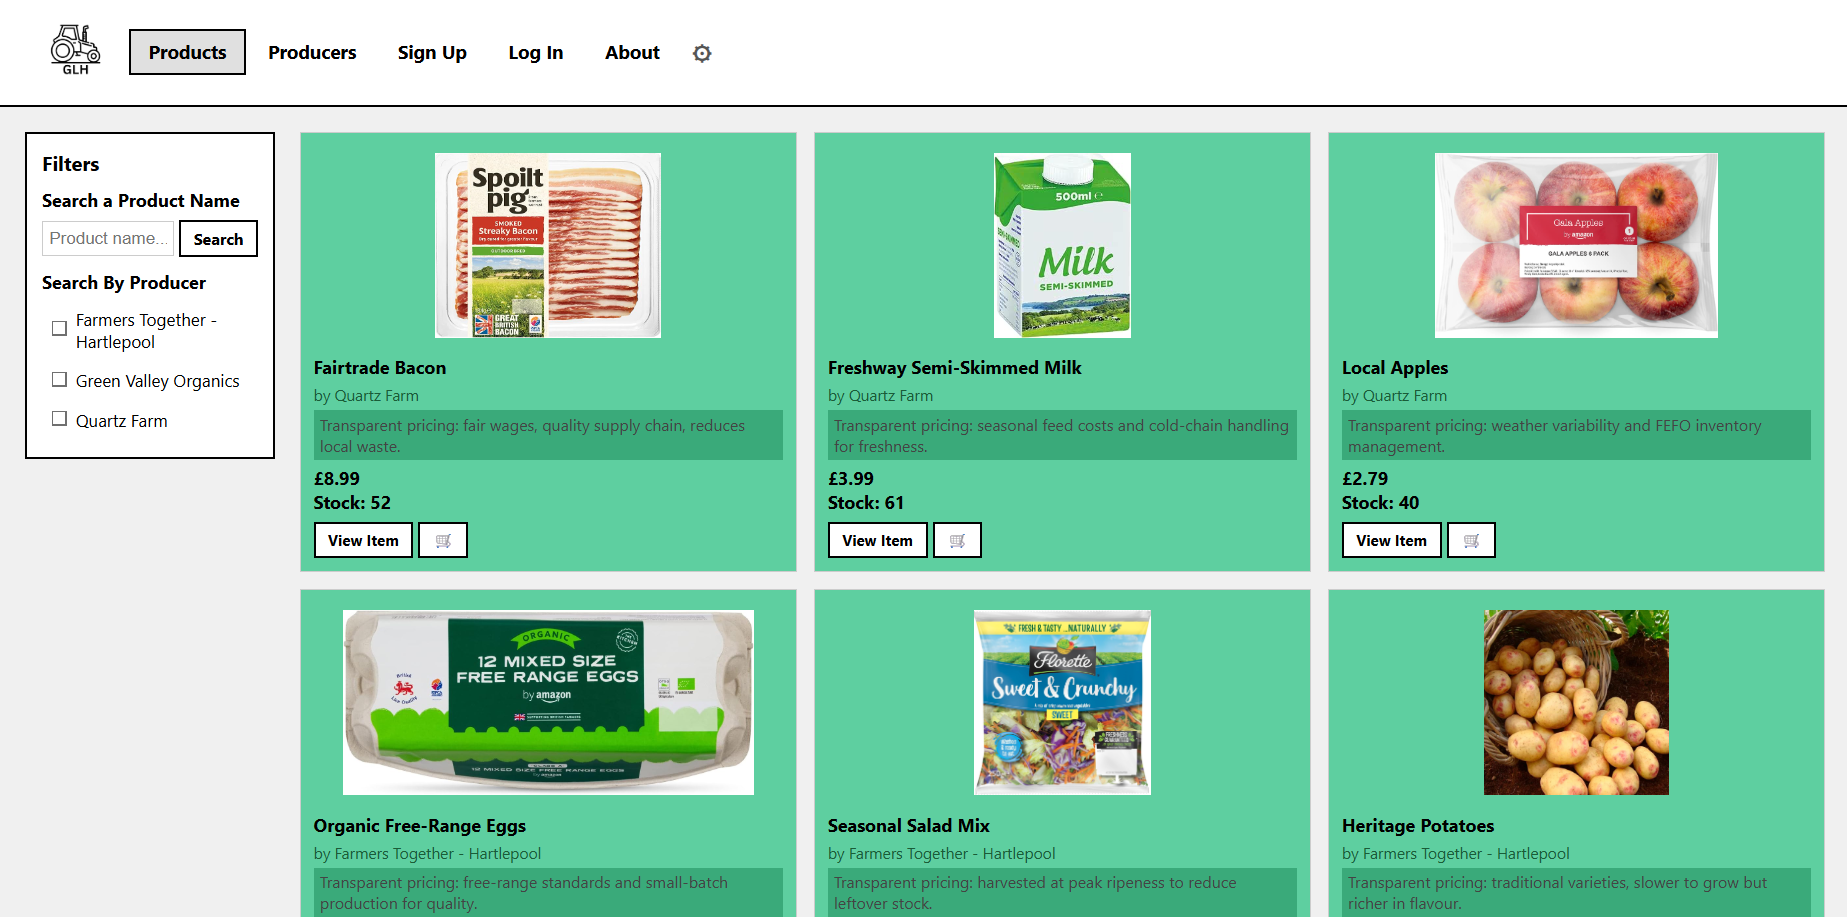The width and height of the screenshot is (1847, 917).
Task: Click 'by Farmers Together - Hartlepool' under Eggs
Action: (x=427, y=854)
